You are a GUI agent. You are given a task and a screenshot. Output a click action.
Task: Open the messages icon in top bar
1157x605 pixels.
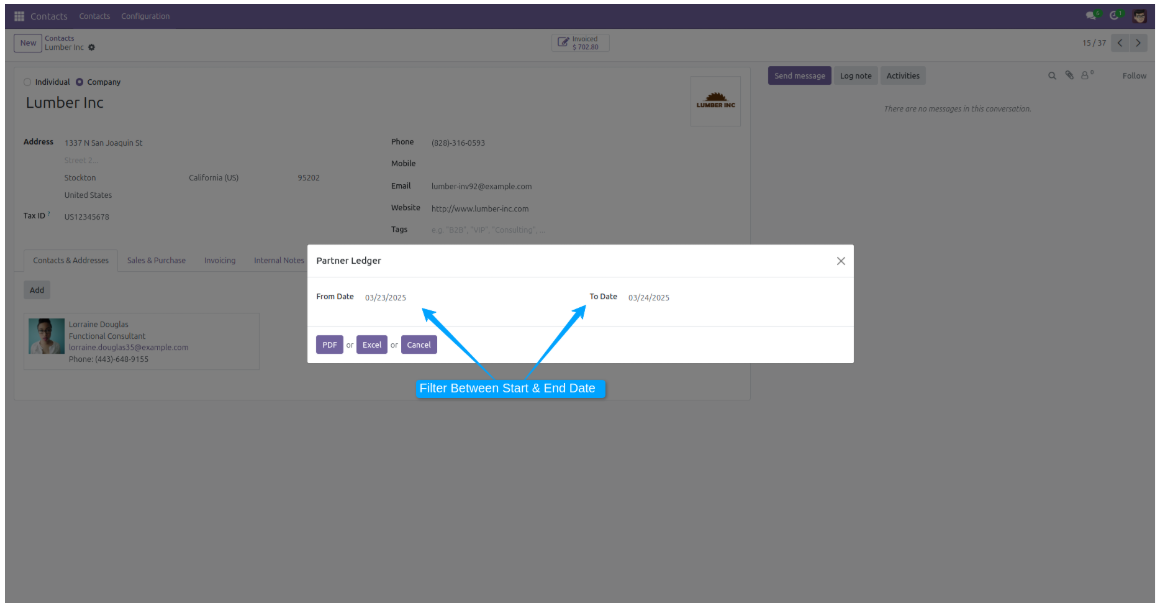[1092, 16]
